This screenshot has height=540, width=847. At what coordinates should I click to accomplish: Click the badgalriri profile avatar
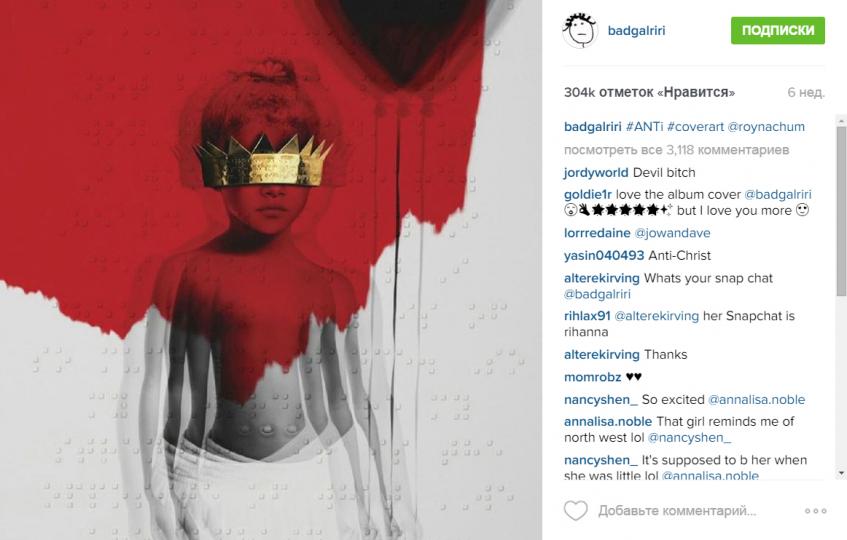point(580,31)
